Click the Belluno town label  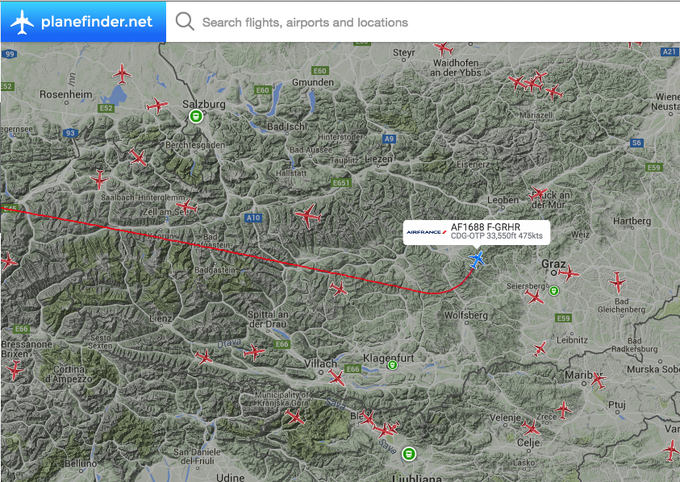tap(80, 463)
